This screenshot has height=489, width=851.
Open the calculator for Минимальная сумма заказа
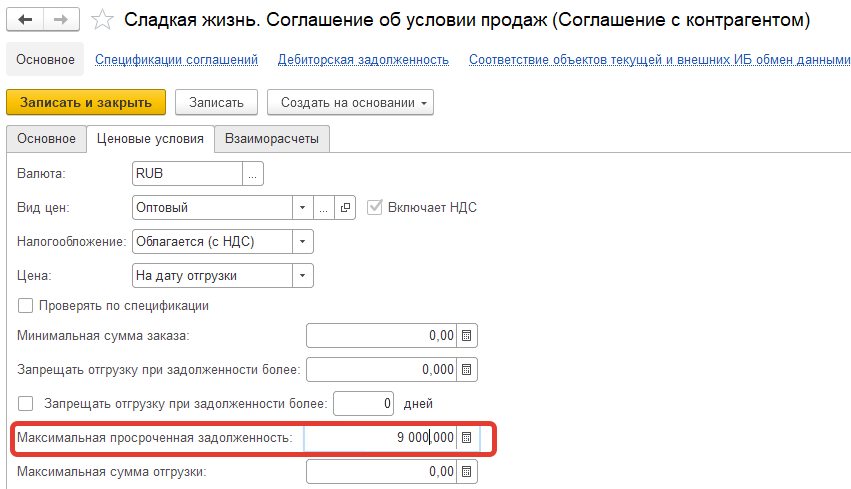[467, 336]
